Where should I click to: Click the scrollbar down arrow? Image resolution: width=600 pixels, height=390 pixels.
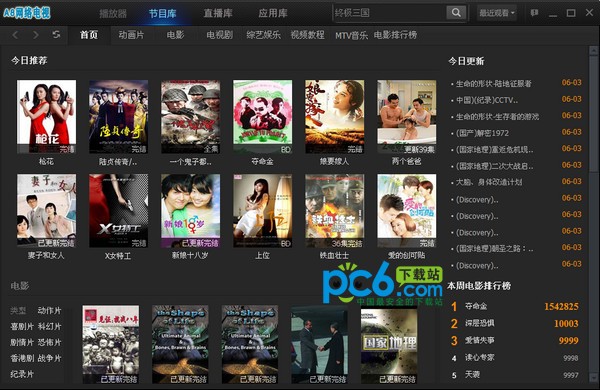593,378
